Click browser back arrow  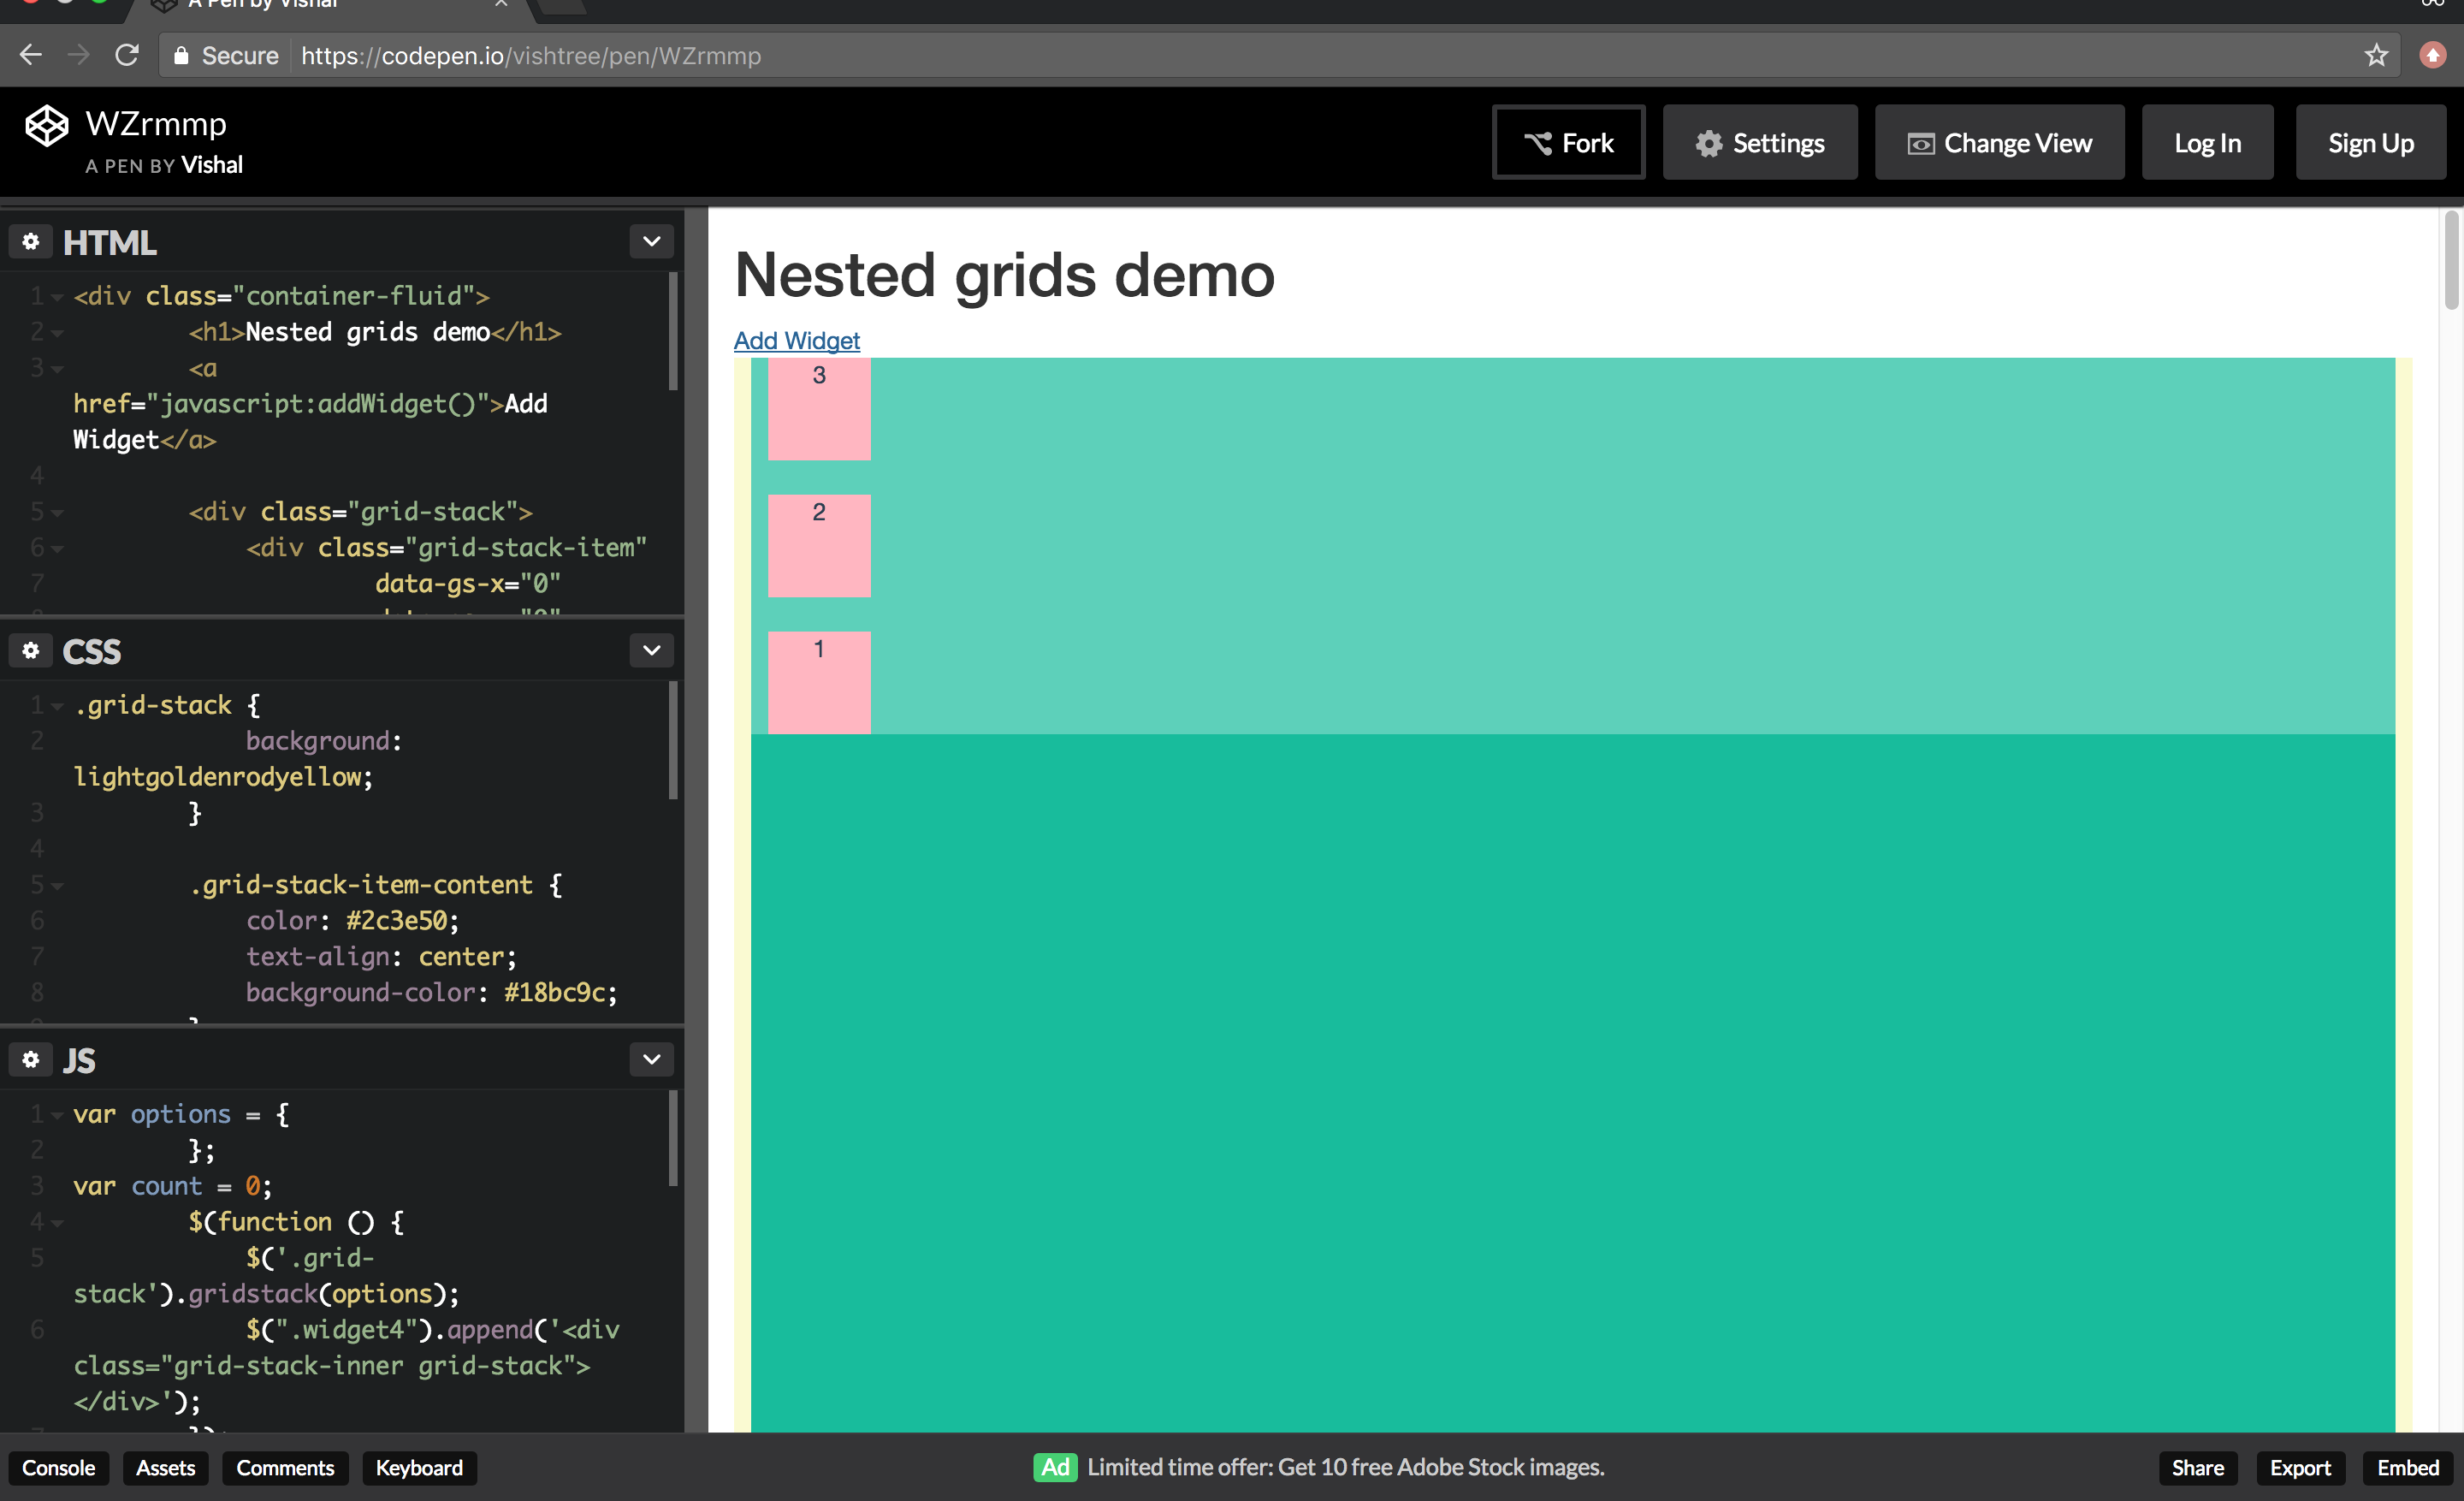[x=31, y=55]
